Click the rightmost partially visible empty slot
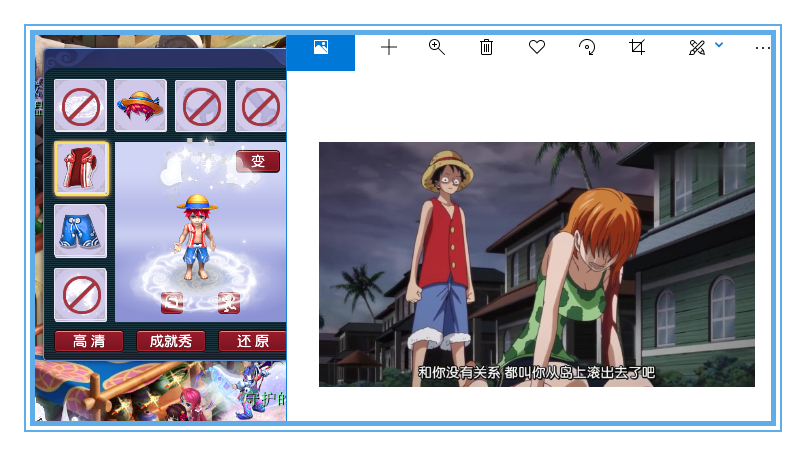The width and height of the screenshot is (806, 456). (x=261, y=105)
